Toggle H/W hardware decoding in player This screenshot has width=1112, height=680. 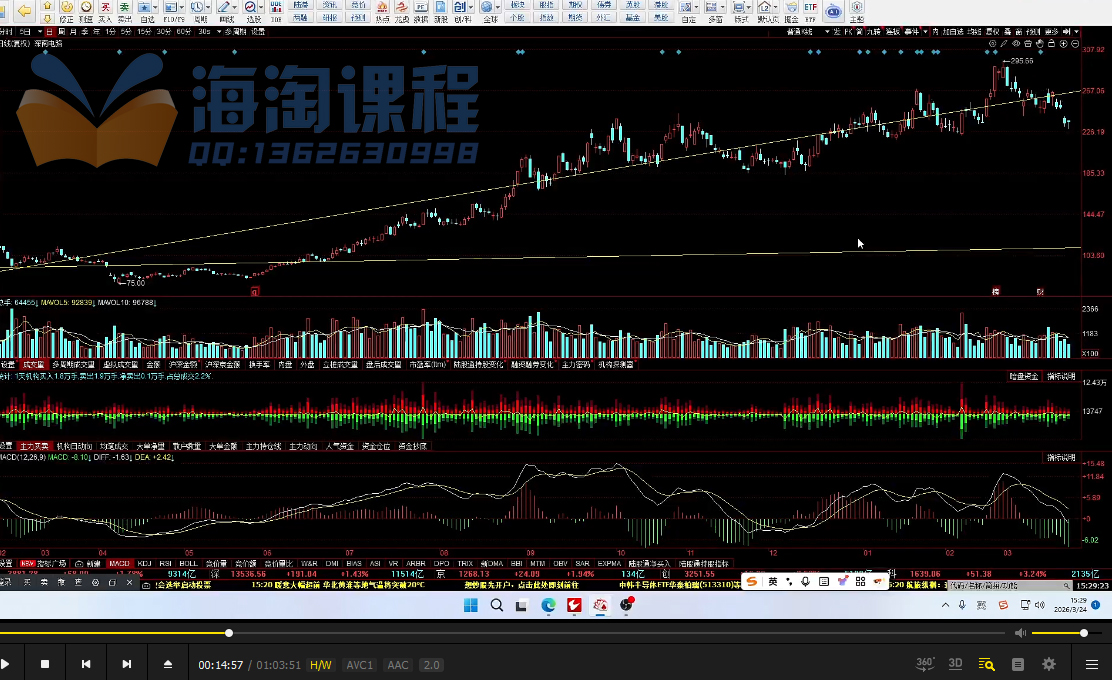(x=318, y=664)
